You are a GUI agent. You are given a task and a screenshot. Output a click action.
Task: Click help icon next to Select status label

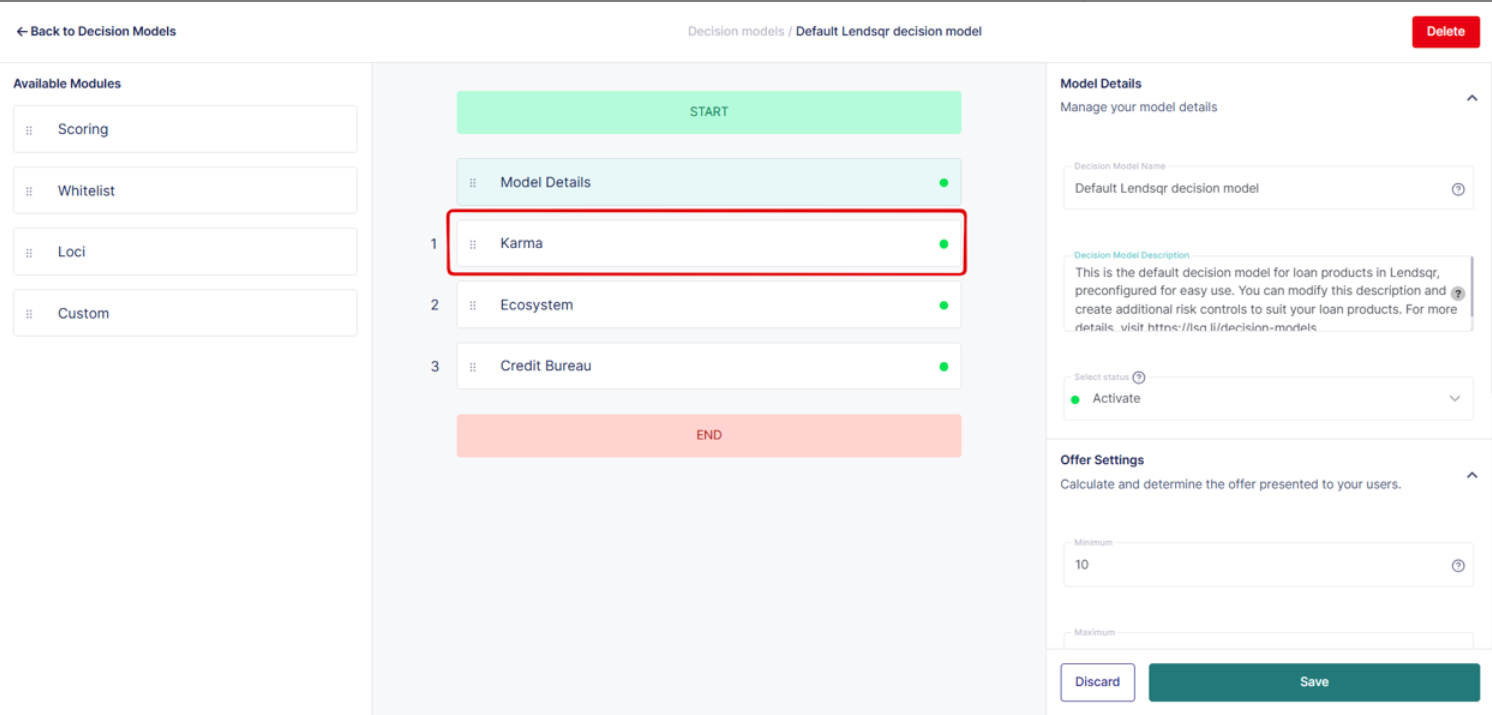click(1138, 377)
